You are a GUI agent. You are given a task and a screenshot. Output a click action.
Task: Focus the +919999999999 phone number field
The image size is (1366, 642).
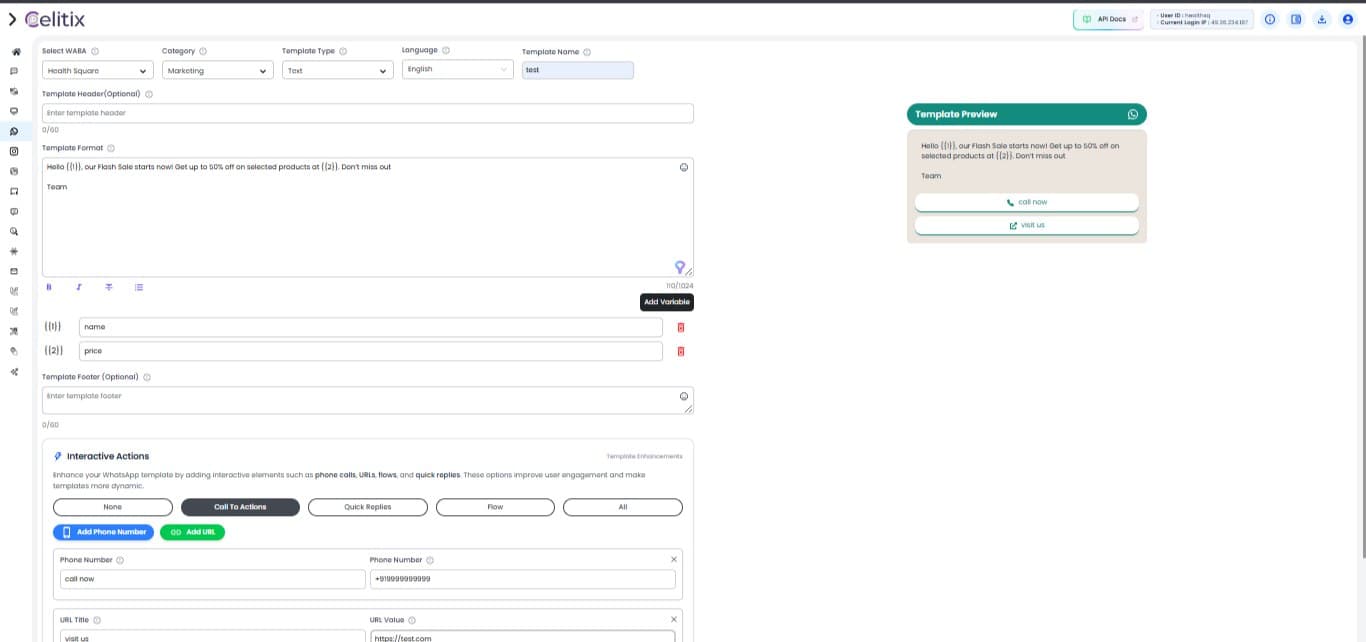523,579
